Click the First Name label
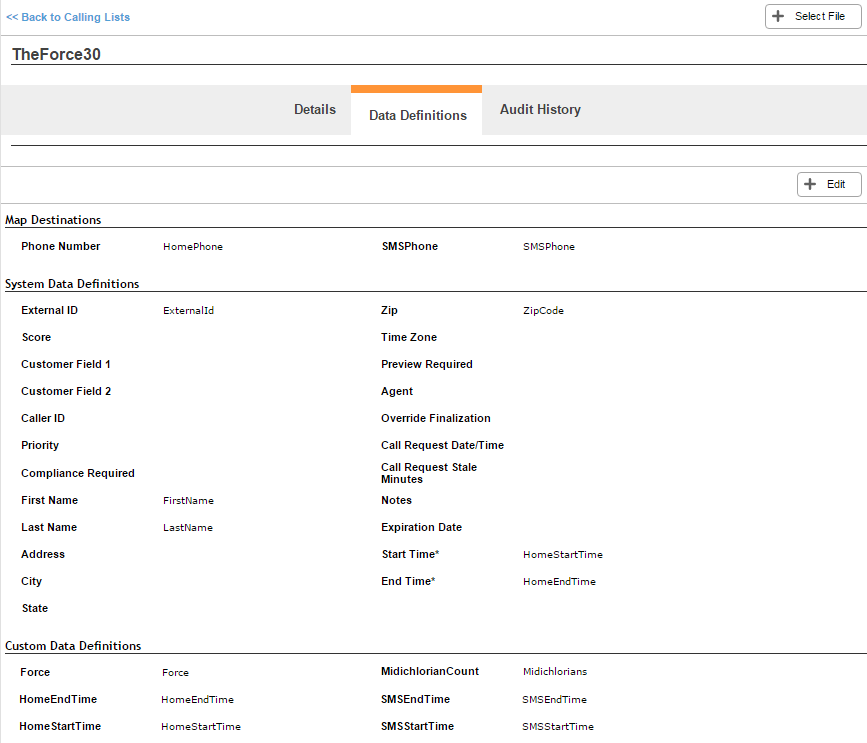The height and width of the screenshot is (743, 867). pyautogui.click(x=49, y=500)
